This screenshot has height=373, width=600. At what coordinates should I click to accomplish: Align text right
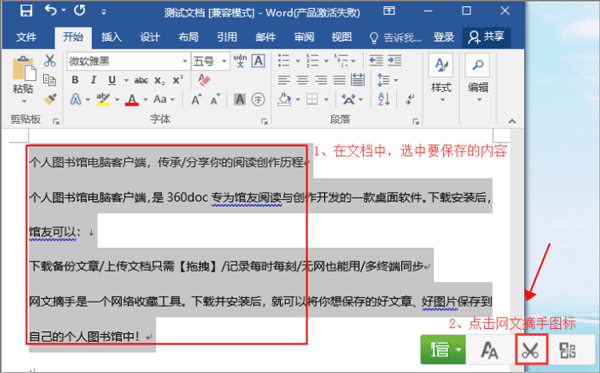click(321, 80)
